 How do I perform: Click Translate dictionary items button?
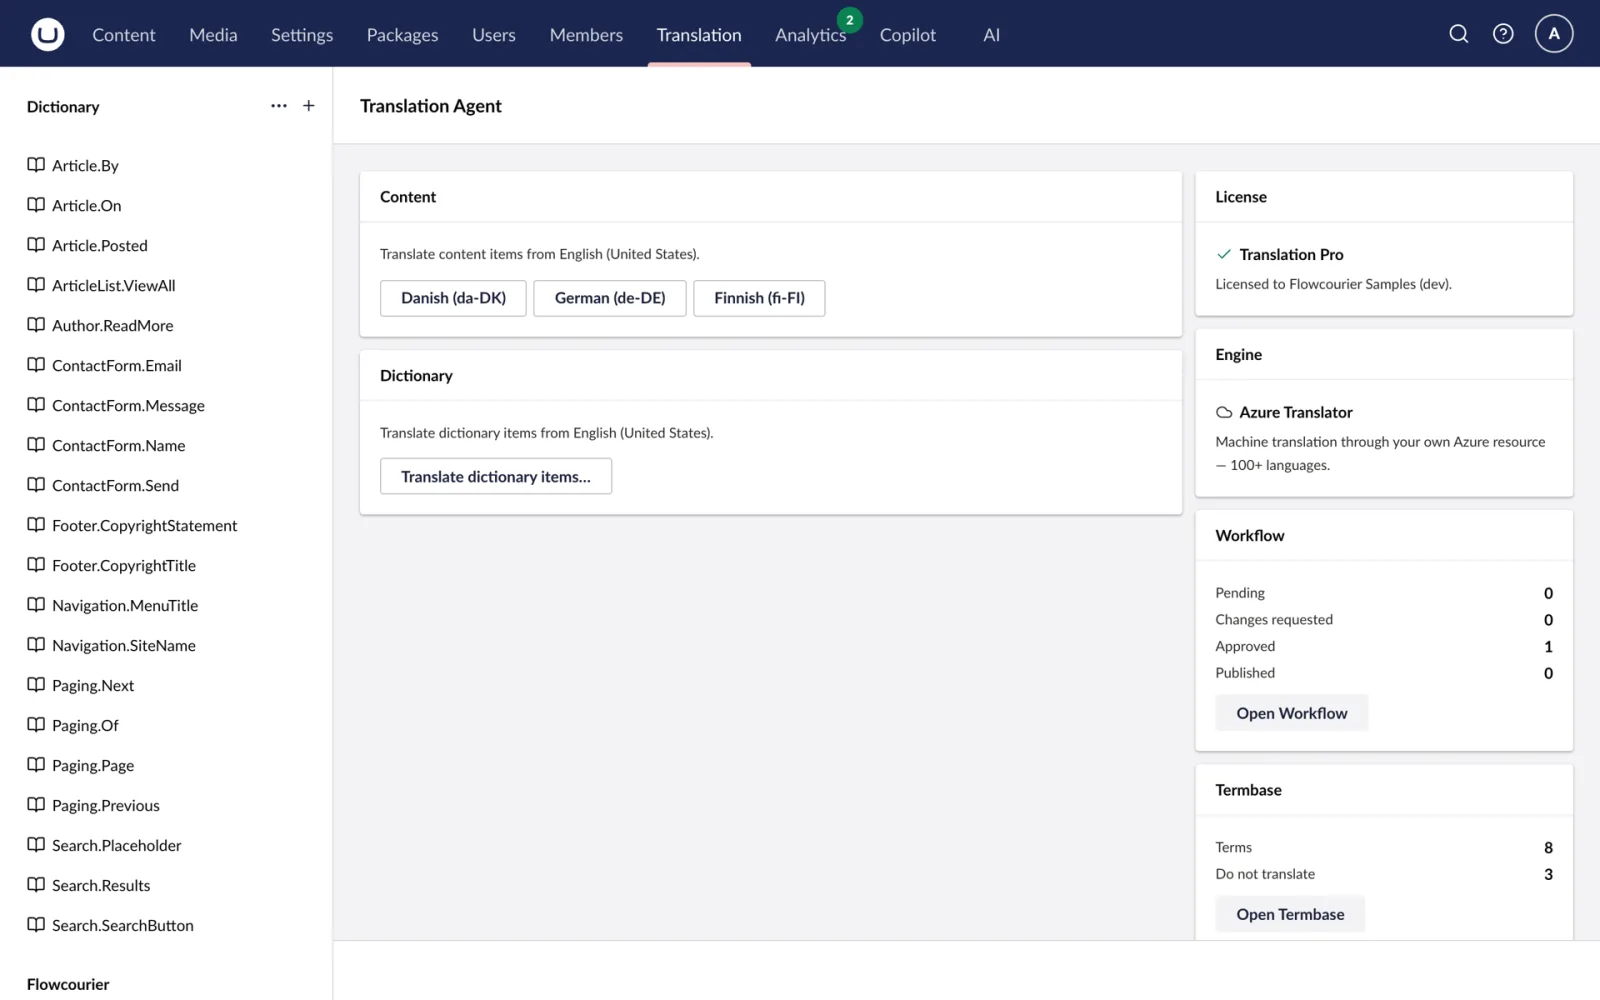[x=496, y=476]
